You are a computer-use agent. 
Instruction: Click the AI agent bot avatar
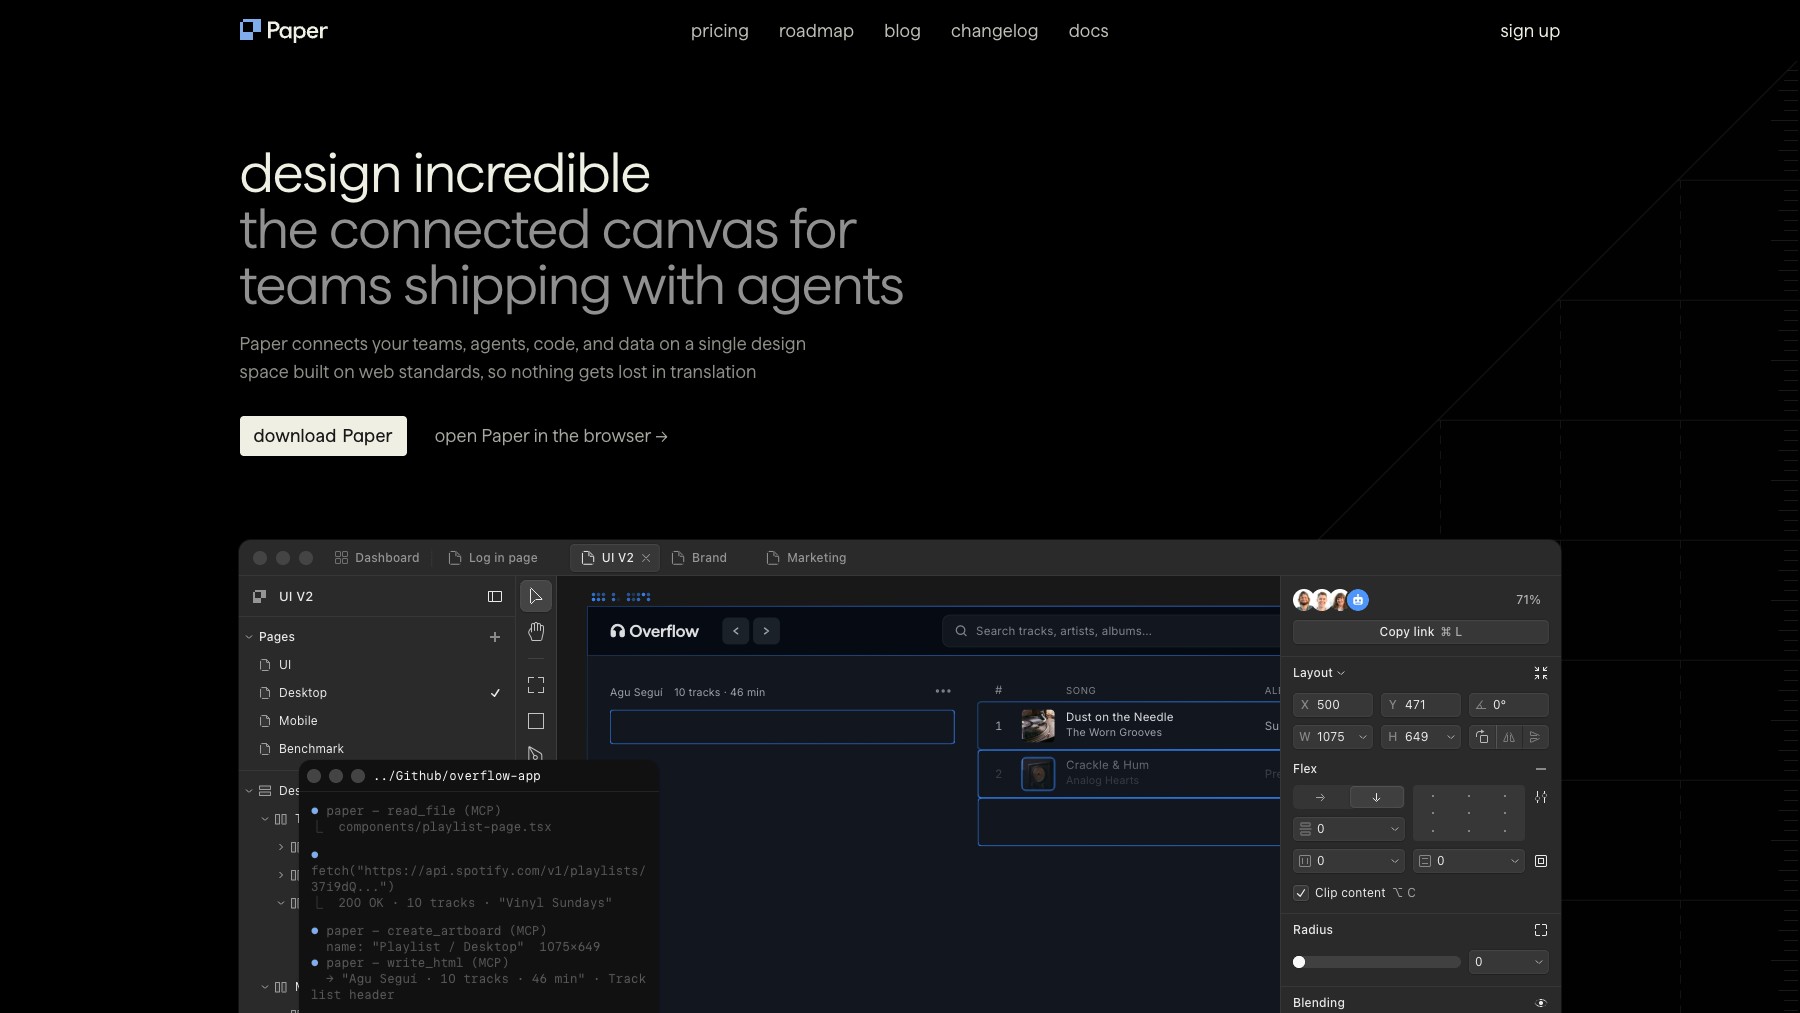[x=1358, y=600]
